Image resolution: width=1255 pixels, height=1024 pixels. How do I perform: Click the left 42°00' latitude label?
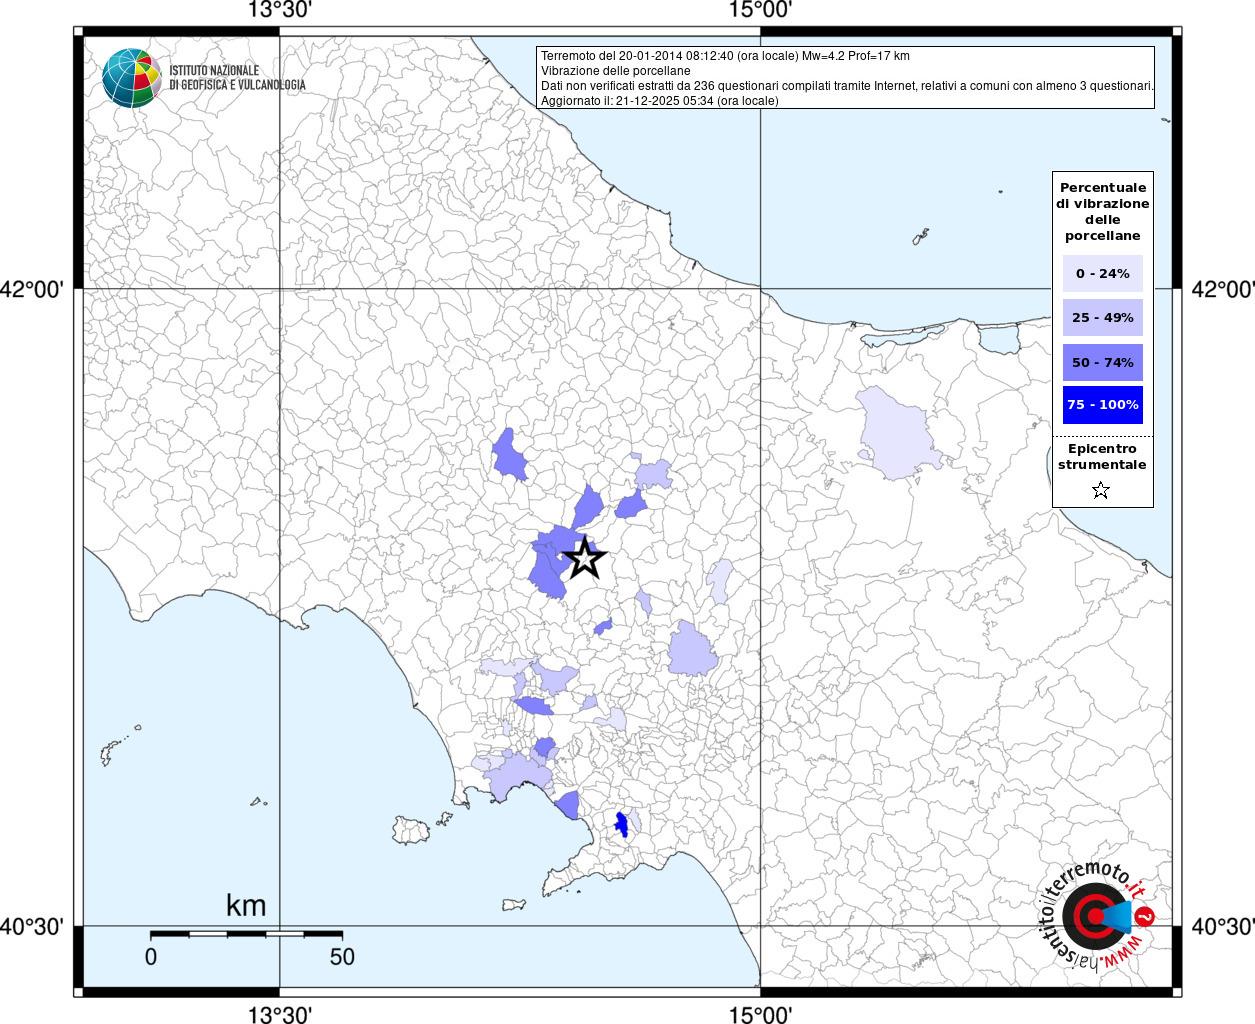(x=33, y=289)
